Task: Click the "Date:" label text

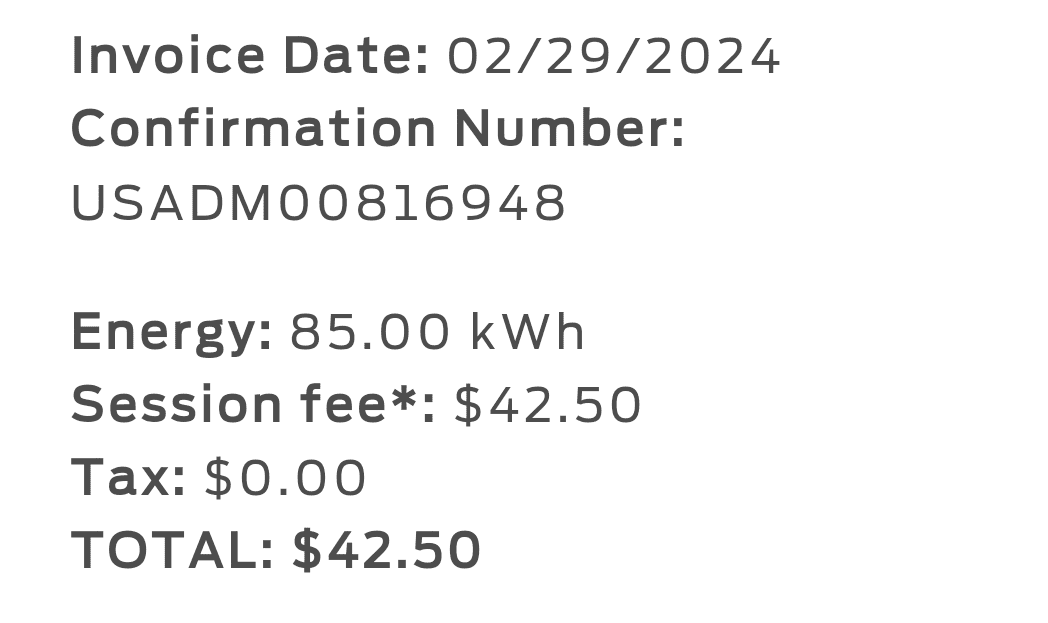Action: pyautogui.click(x=356, y=56)
